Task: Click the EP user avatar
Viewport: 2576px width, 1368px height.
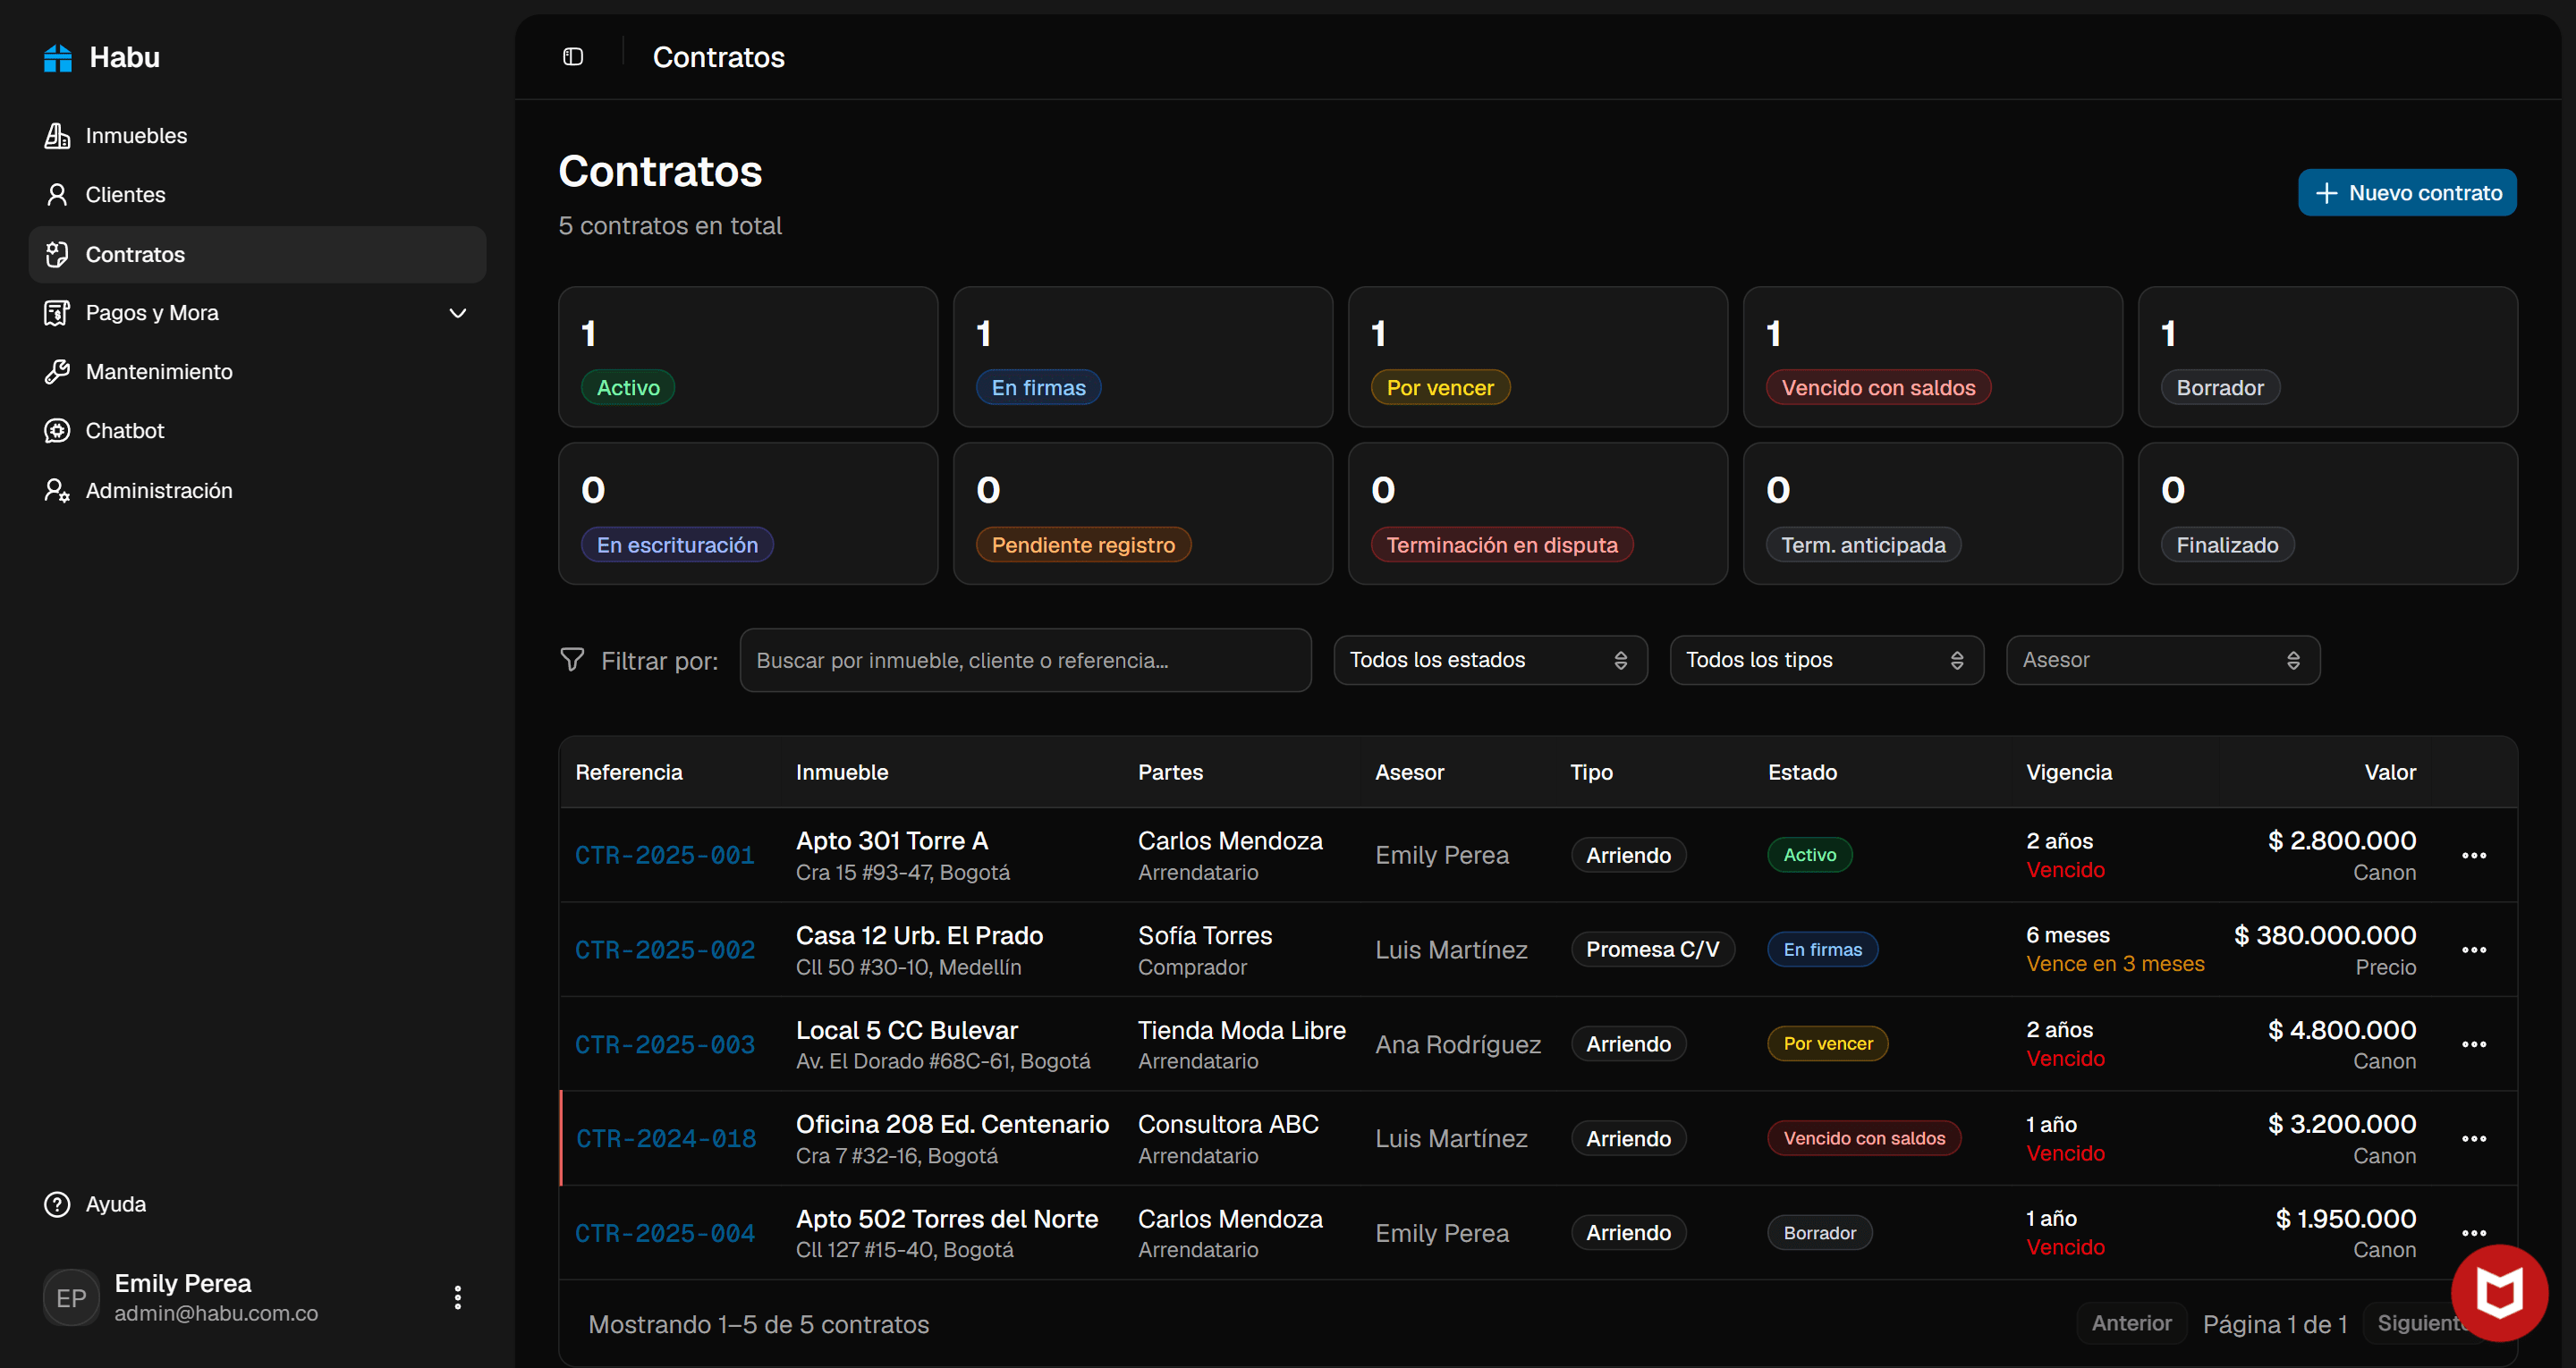Action: [x=71, y=1298]
